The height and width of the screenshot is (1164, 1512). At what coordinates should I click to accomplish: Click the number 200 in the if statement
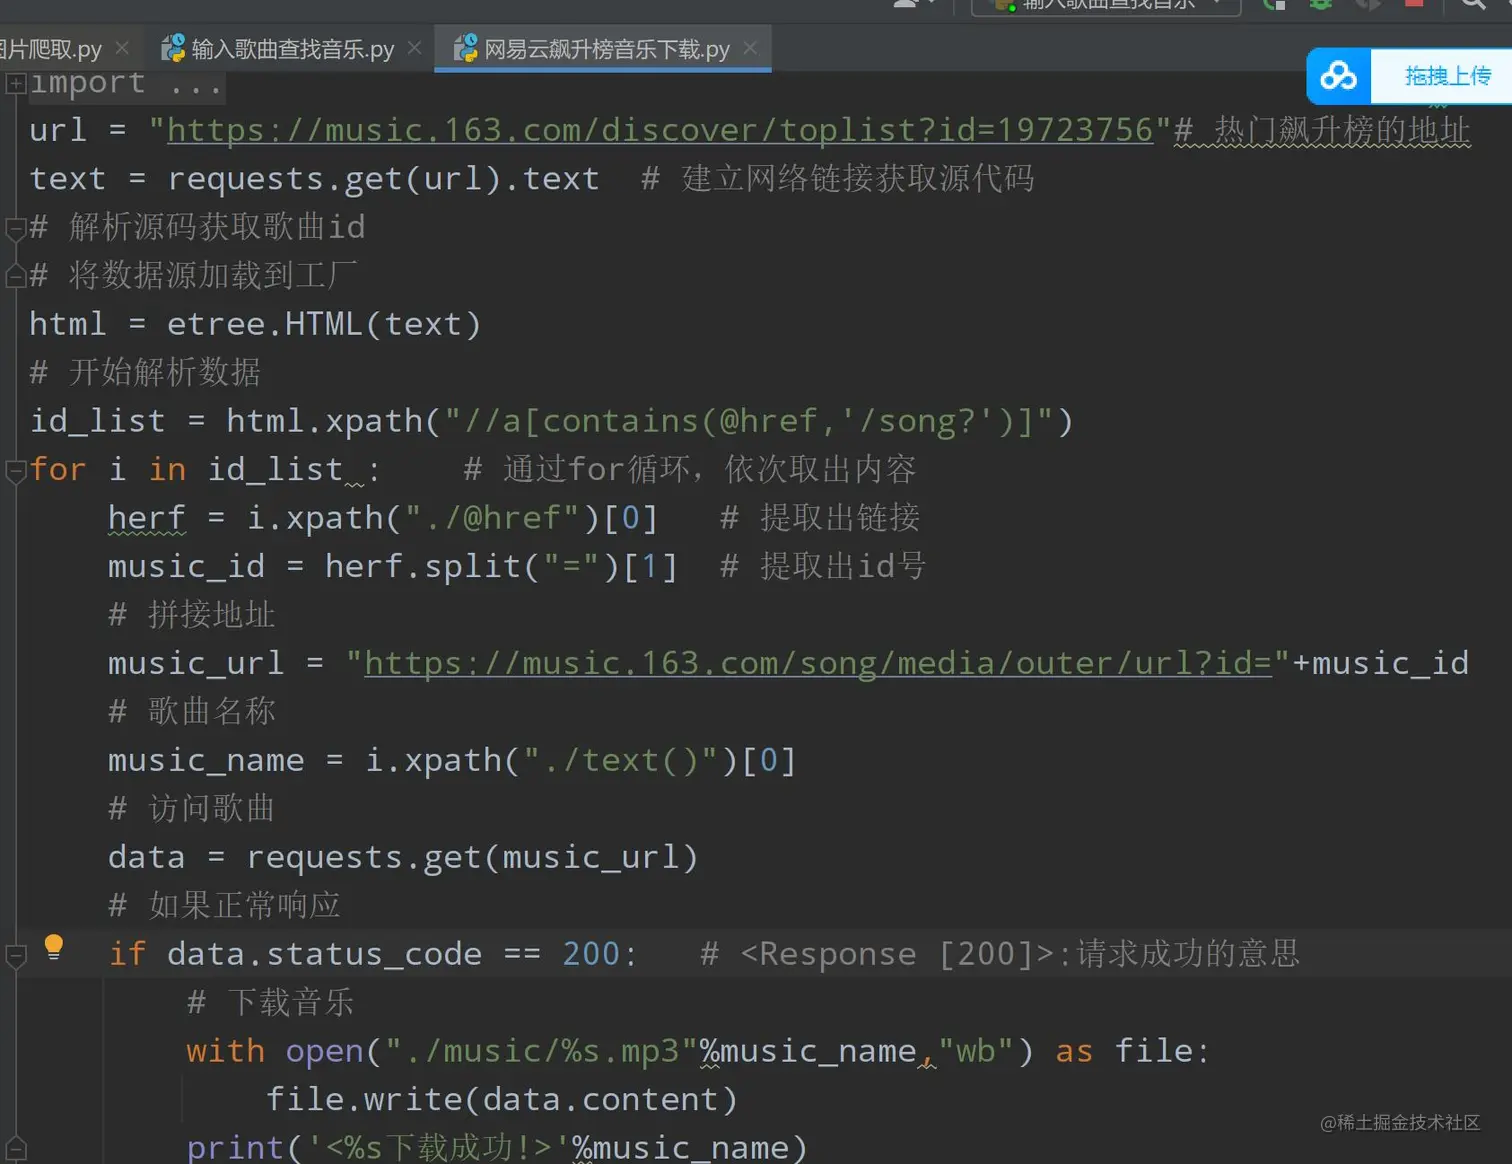591,954
